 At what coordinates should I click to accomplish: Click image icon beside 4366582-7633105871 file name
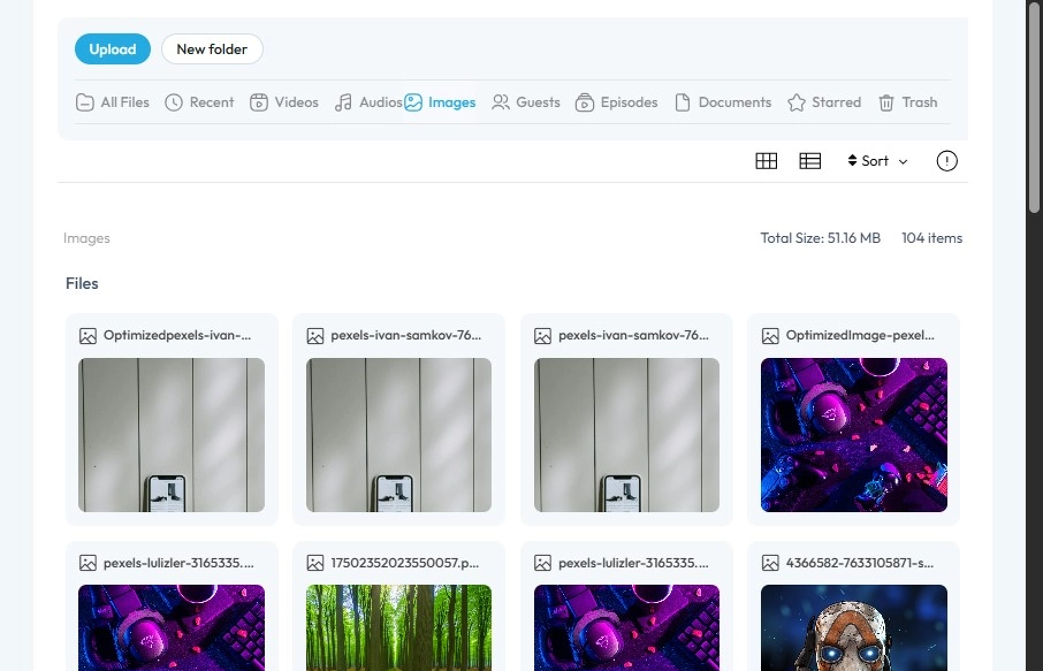tap(770, 563)
